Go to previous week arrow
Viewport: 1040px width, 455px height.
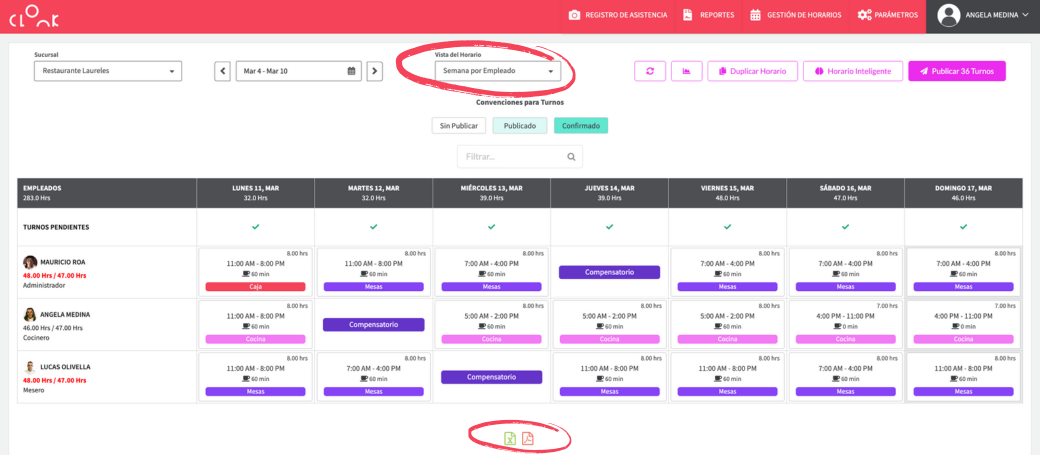222,71
